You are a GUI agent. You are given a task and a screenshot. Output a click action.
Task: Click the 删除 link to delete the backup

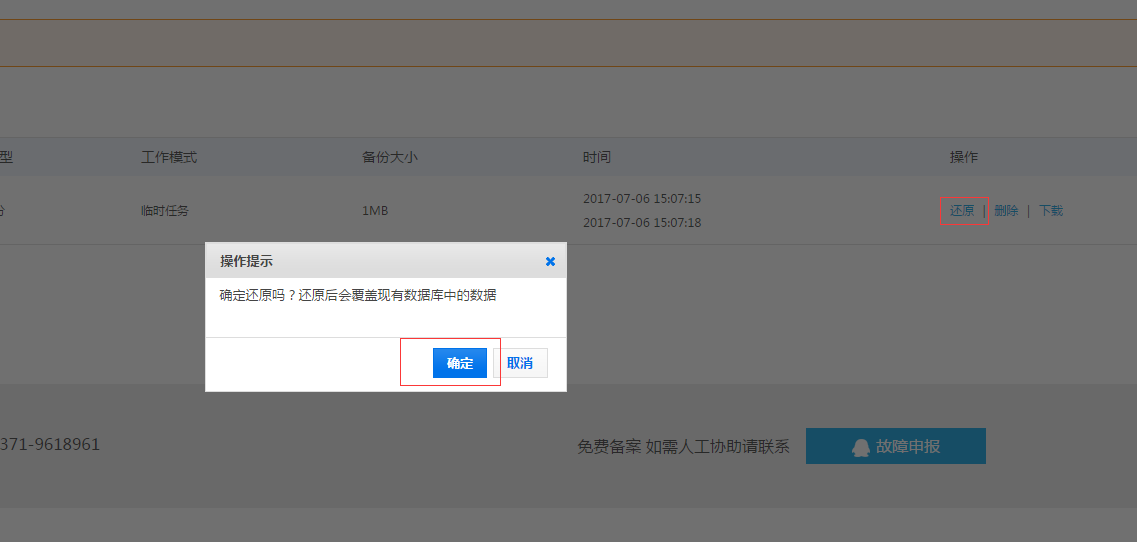[x=1006, y=211]
